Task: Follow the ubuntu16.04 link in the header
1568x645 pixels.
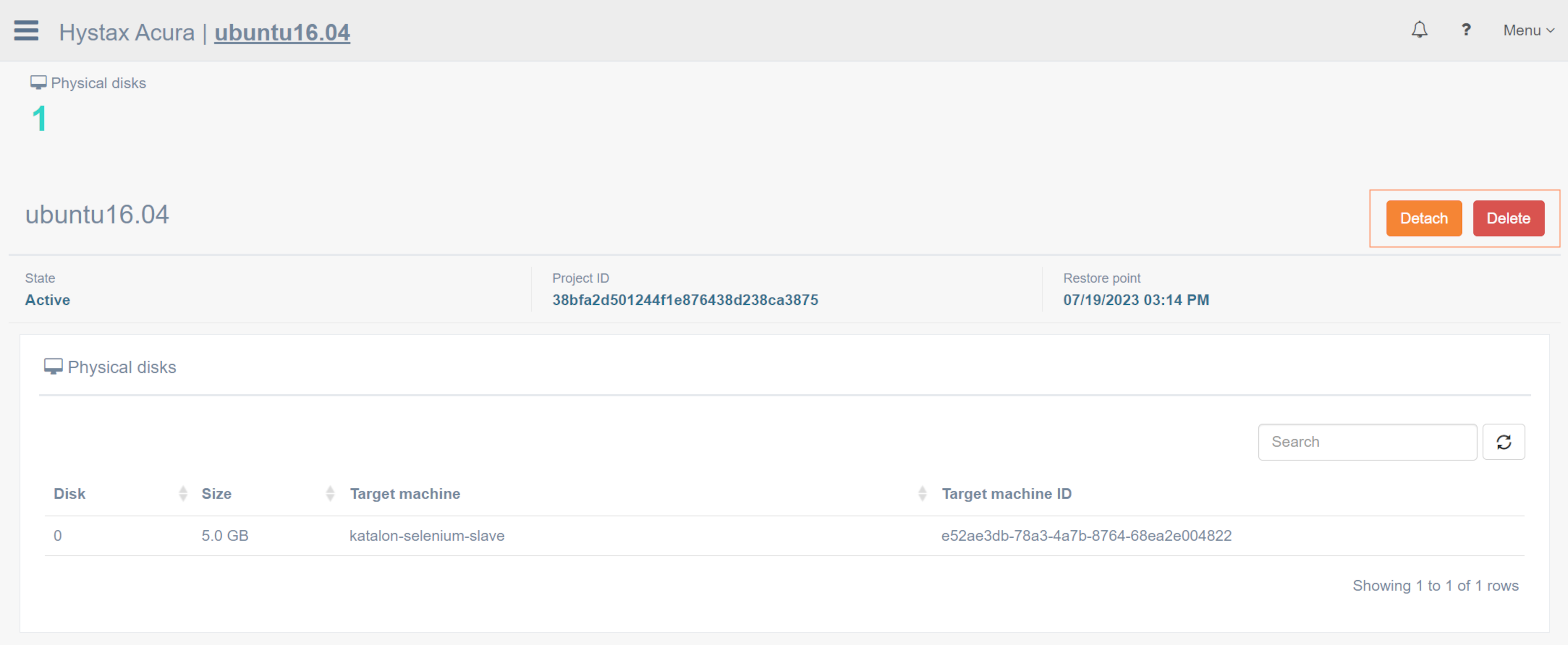Action: pos(282,32)
